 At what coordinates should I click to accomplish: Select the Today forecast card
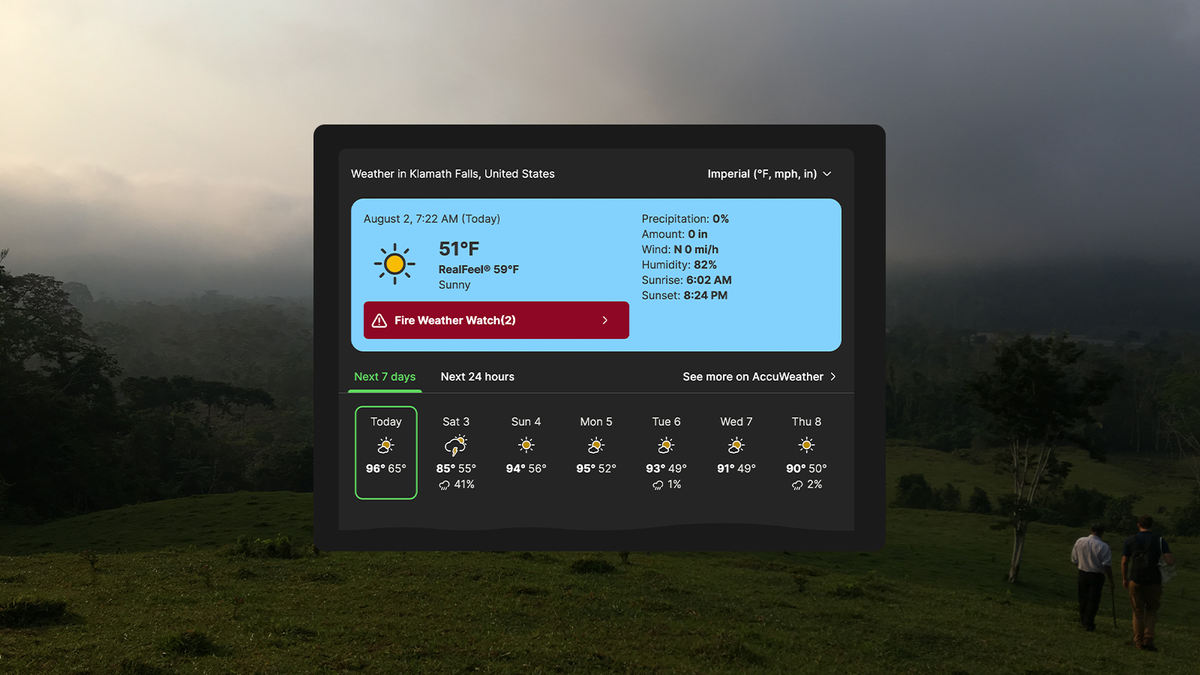pyautogui.click(x=386, y=452)
